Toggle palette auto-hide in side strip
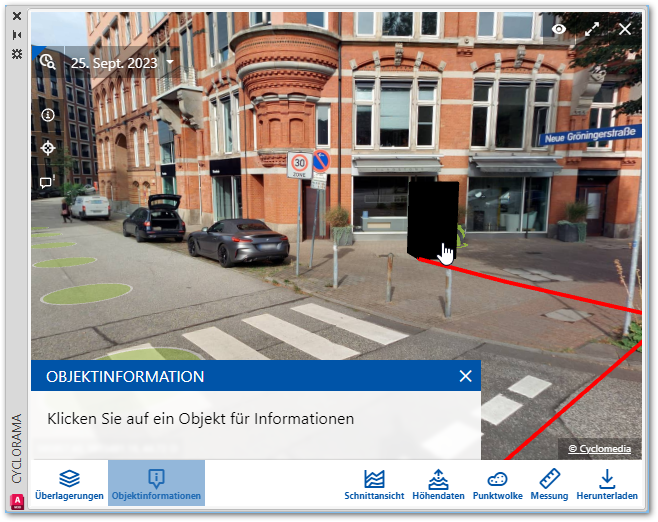658x522 pixels. click(16, 35)
